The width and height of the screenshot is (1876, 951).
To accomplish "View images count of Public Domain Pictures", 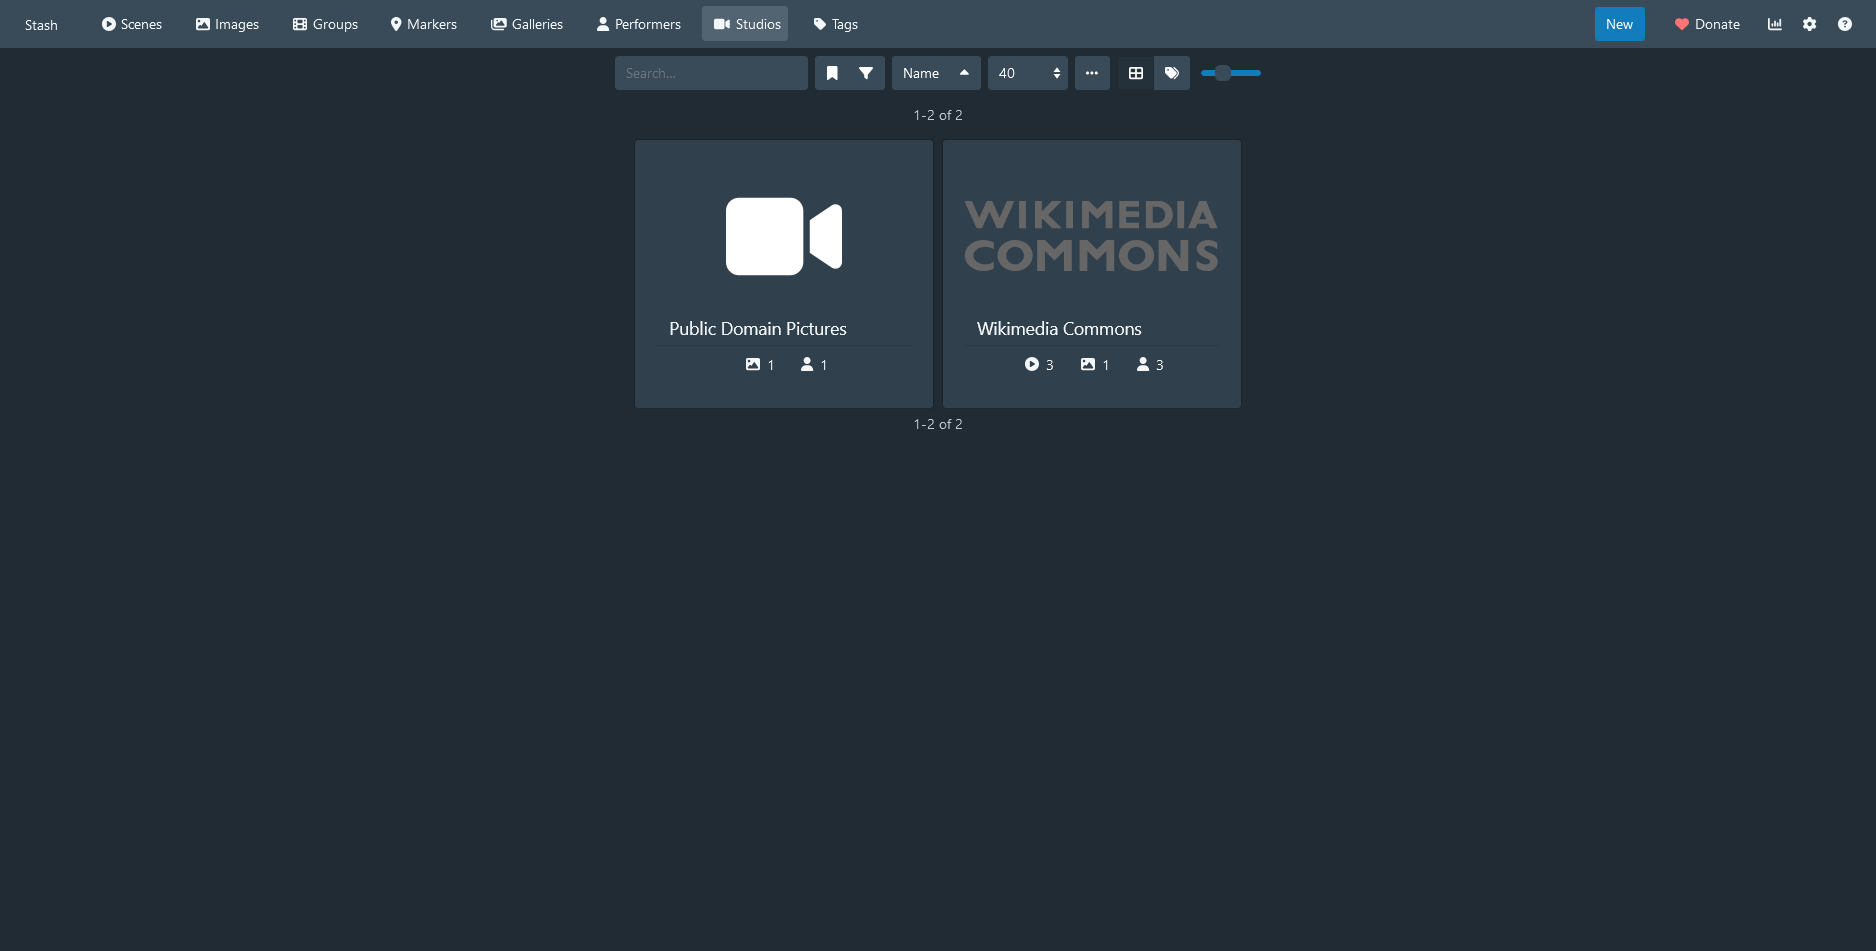I will pos(760,365).
